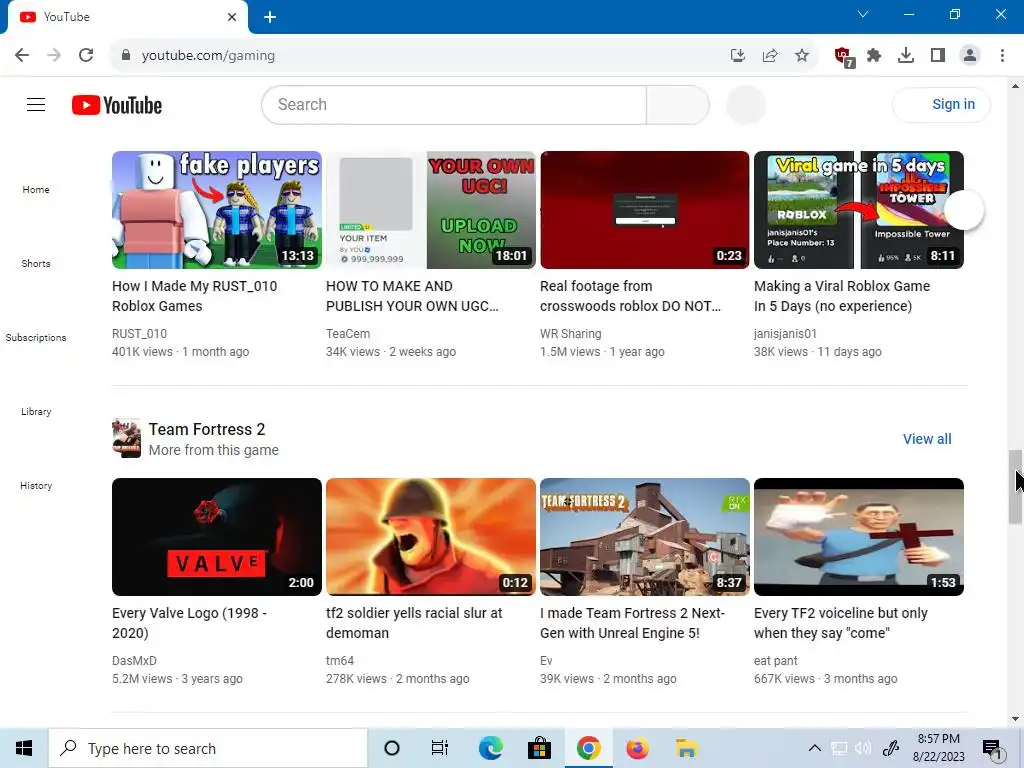Open Shorts from the sidebar
Screen dimensions: 1024x768
click(x=36, y=263)
